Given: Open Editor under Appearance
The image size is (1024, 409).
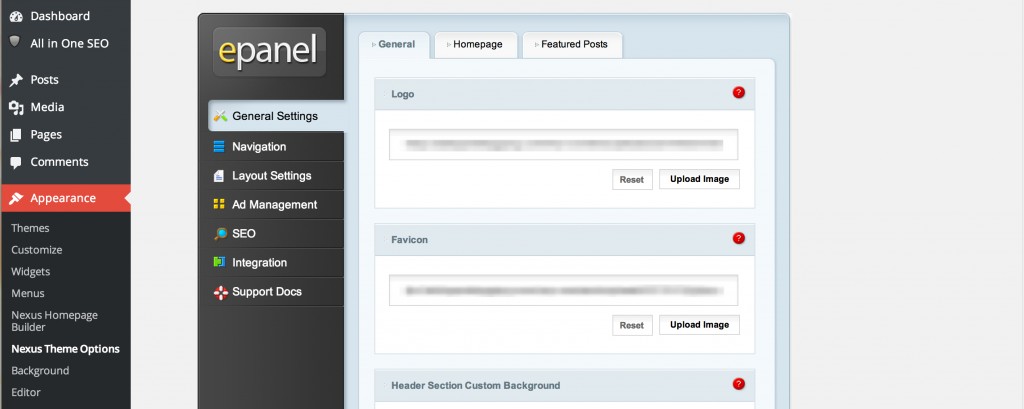Looking at the screenshot, I should (25, 392).
